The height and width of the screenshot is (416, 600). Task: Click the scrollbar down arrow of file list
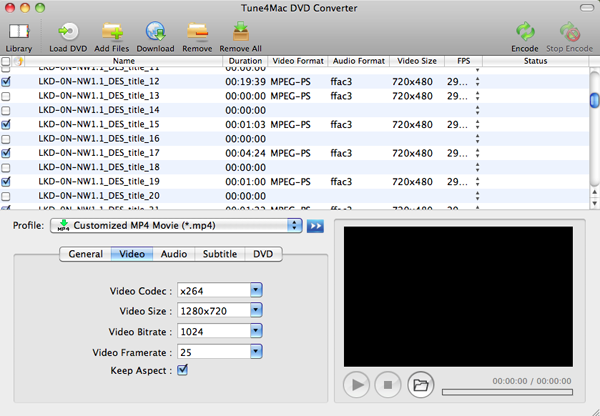(x=594, y=203)
